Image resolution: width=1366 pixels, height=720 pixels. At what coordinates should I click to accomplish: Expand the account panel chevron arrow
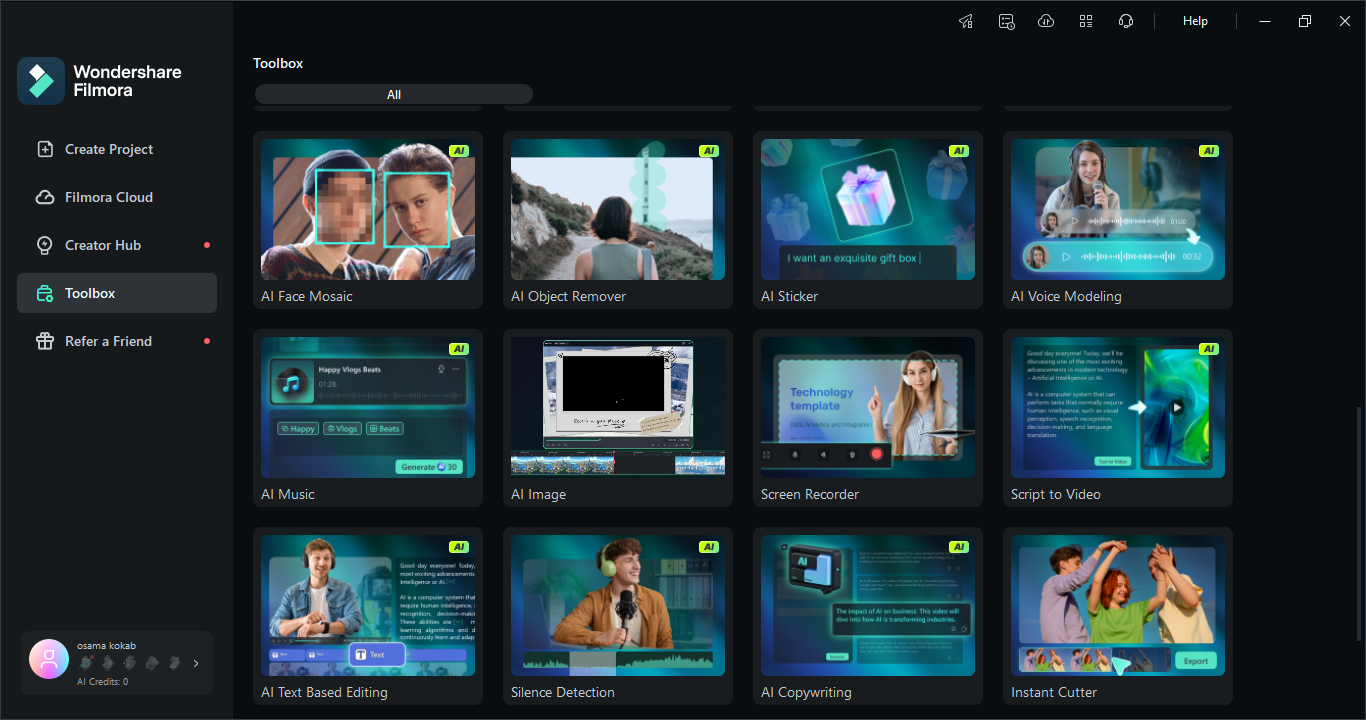(196, 663)
